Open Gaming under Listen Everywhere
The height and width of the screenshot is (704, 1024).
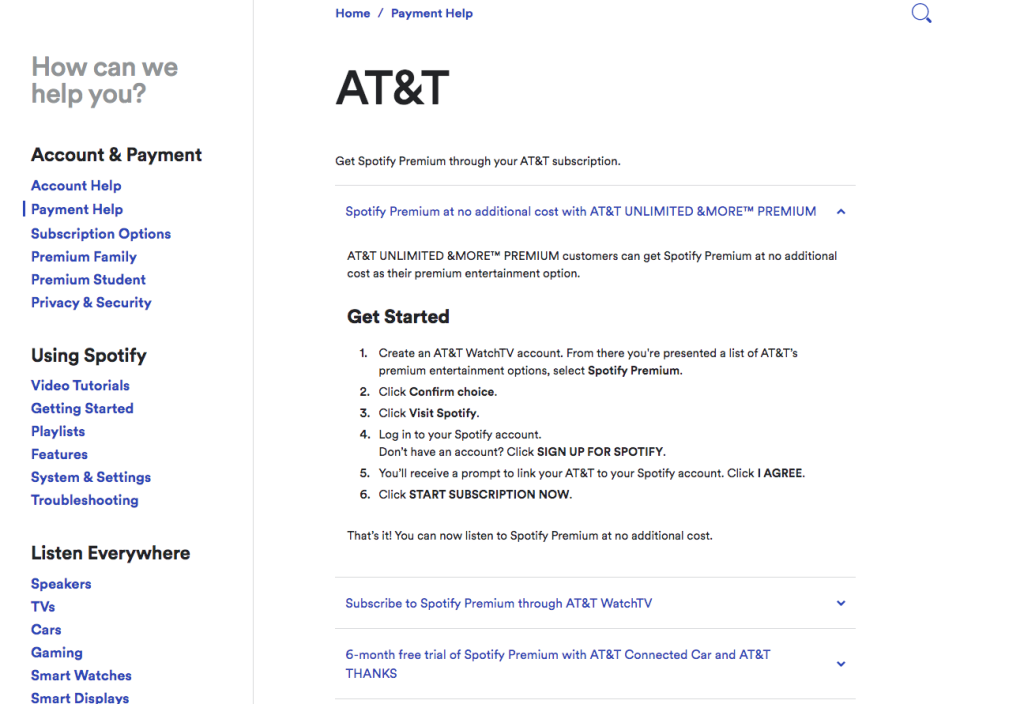click(x=56, y=652)
